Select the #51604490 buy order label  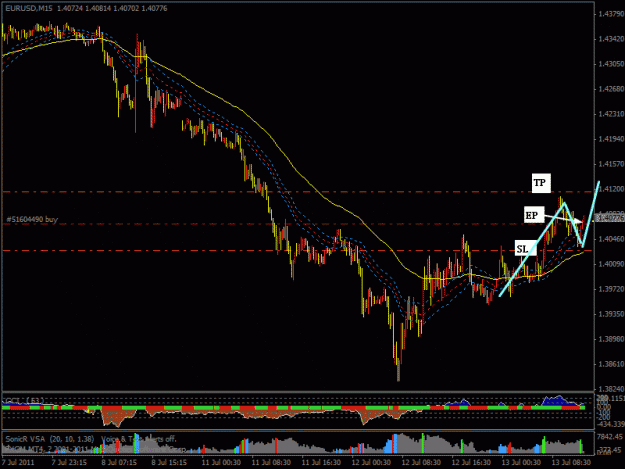pos(32,219)
